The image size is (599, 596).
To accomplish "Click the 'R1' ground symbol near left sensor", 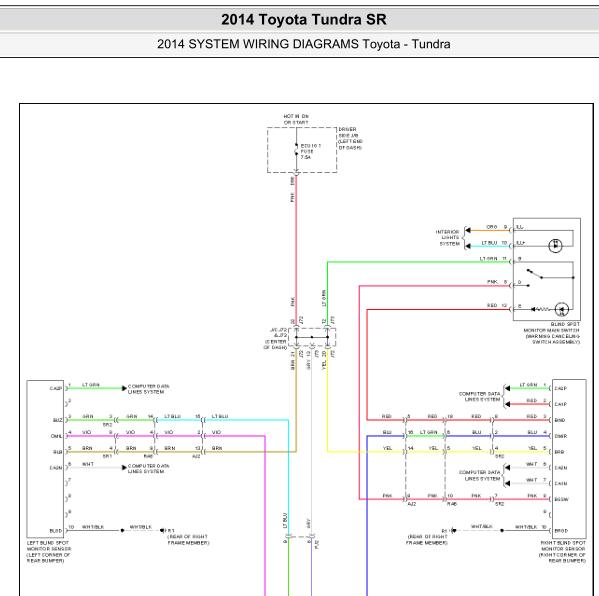I will click(162, 530).
